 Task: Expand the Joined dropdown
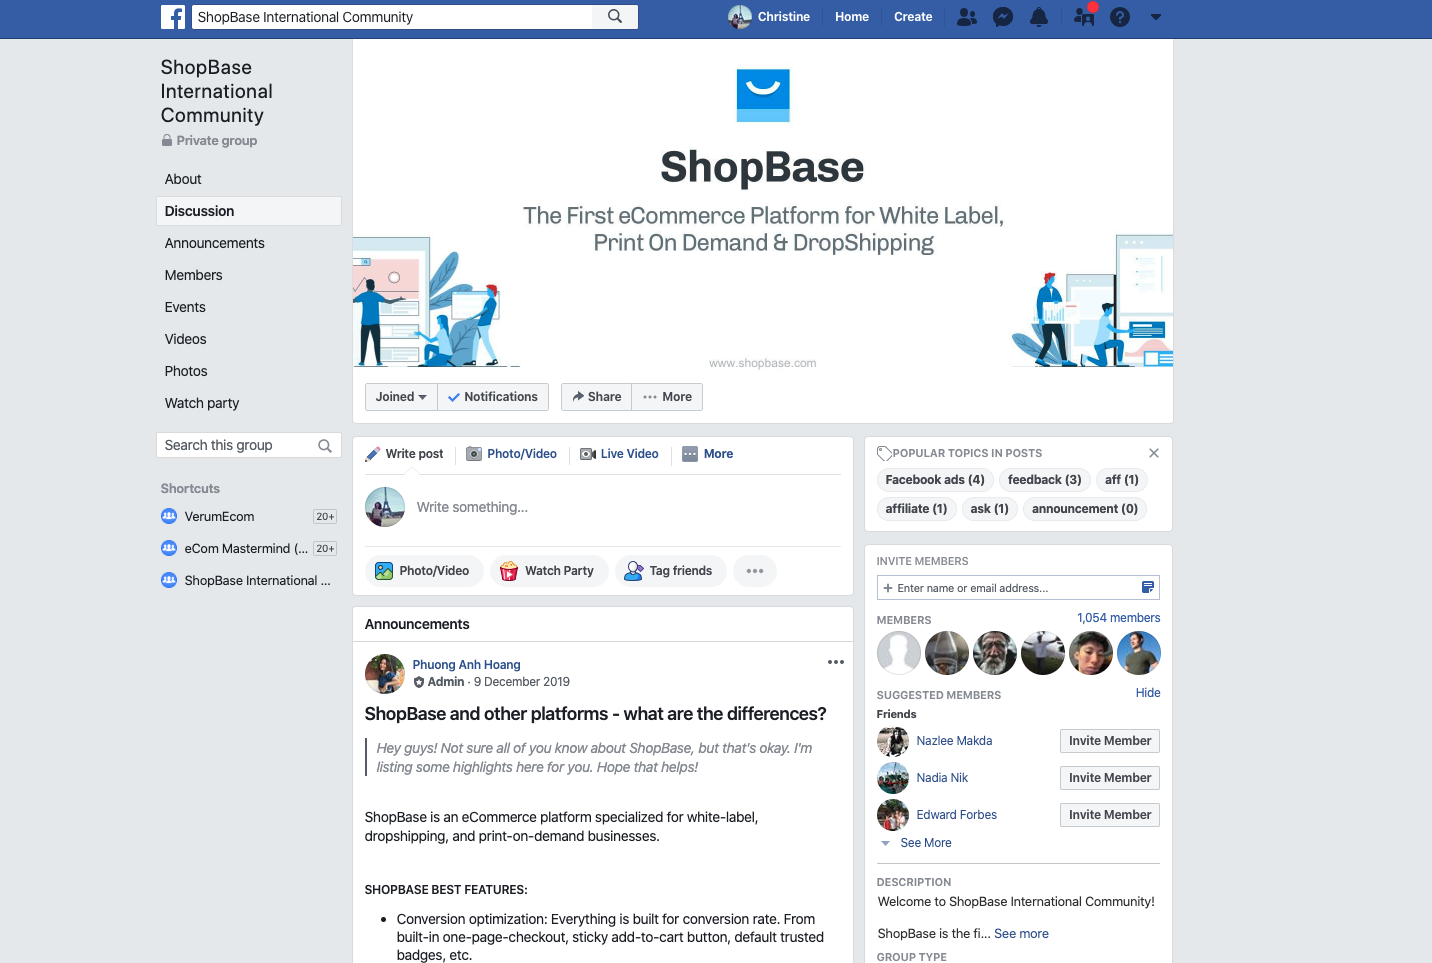click(401, 397)
